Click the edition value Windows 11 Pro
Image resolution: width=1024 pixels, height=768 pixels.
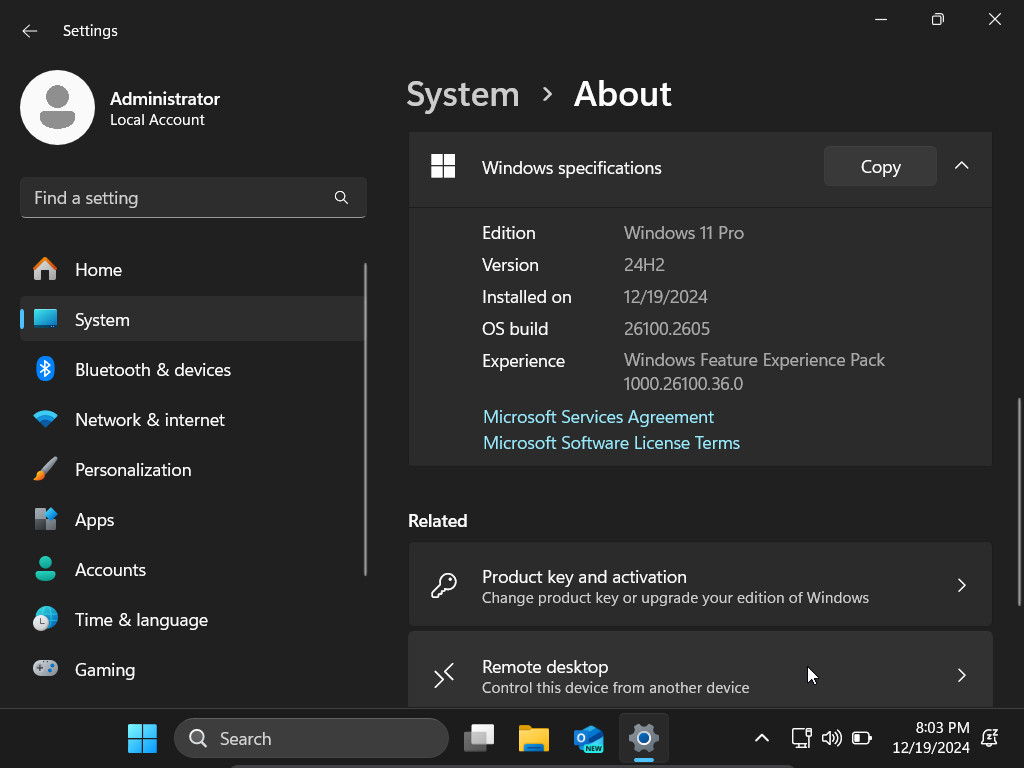point(684,233)
